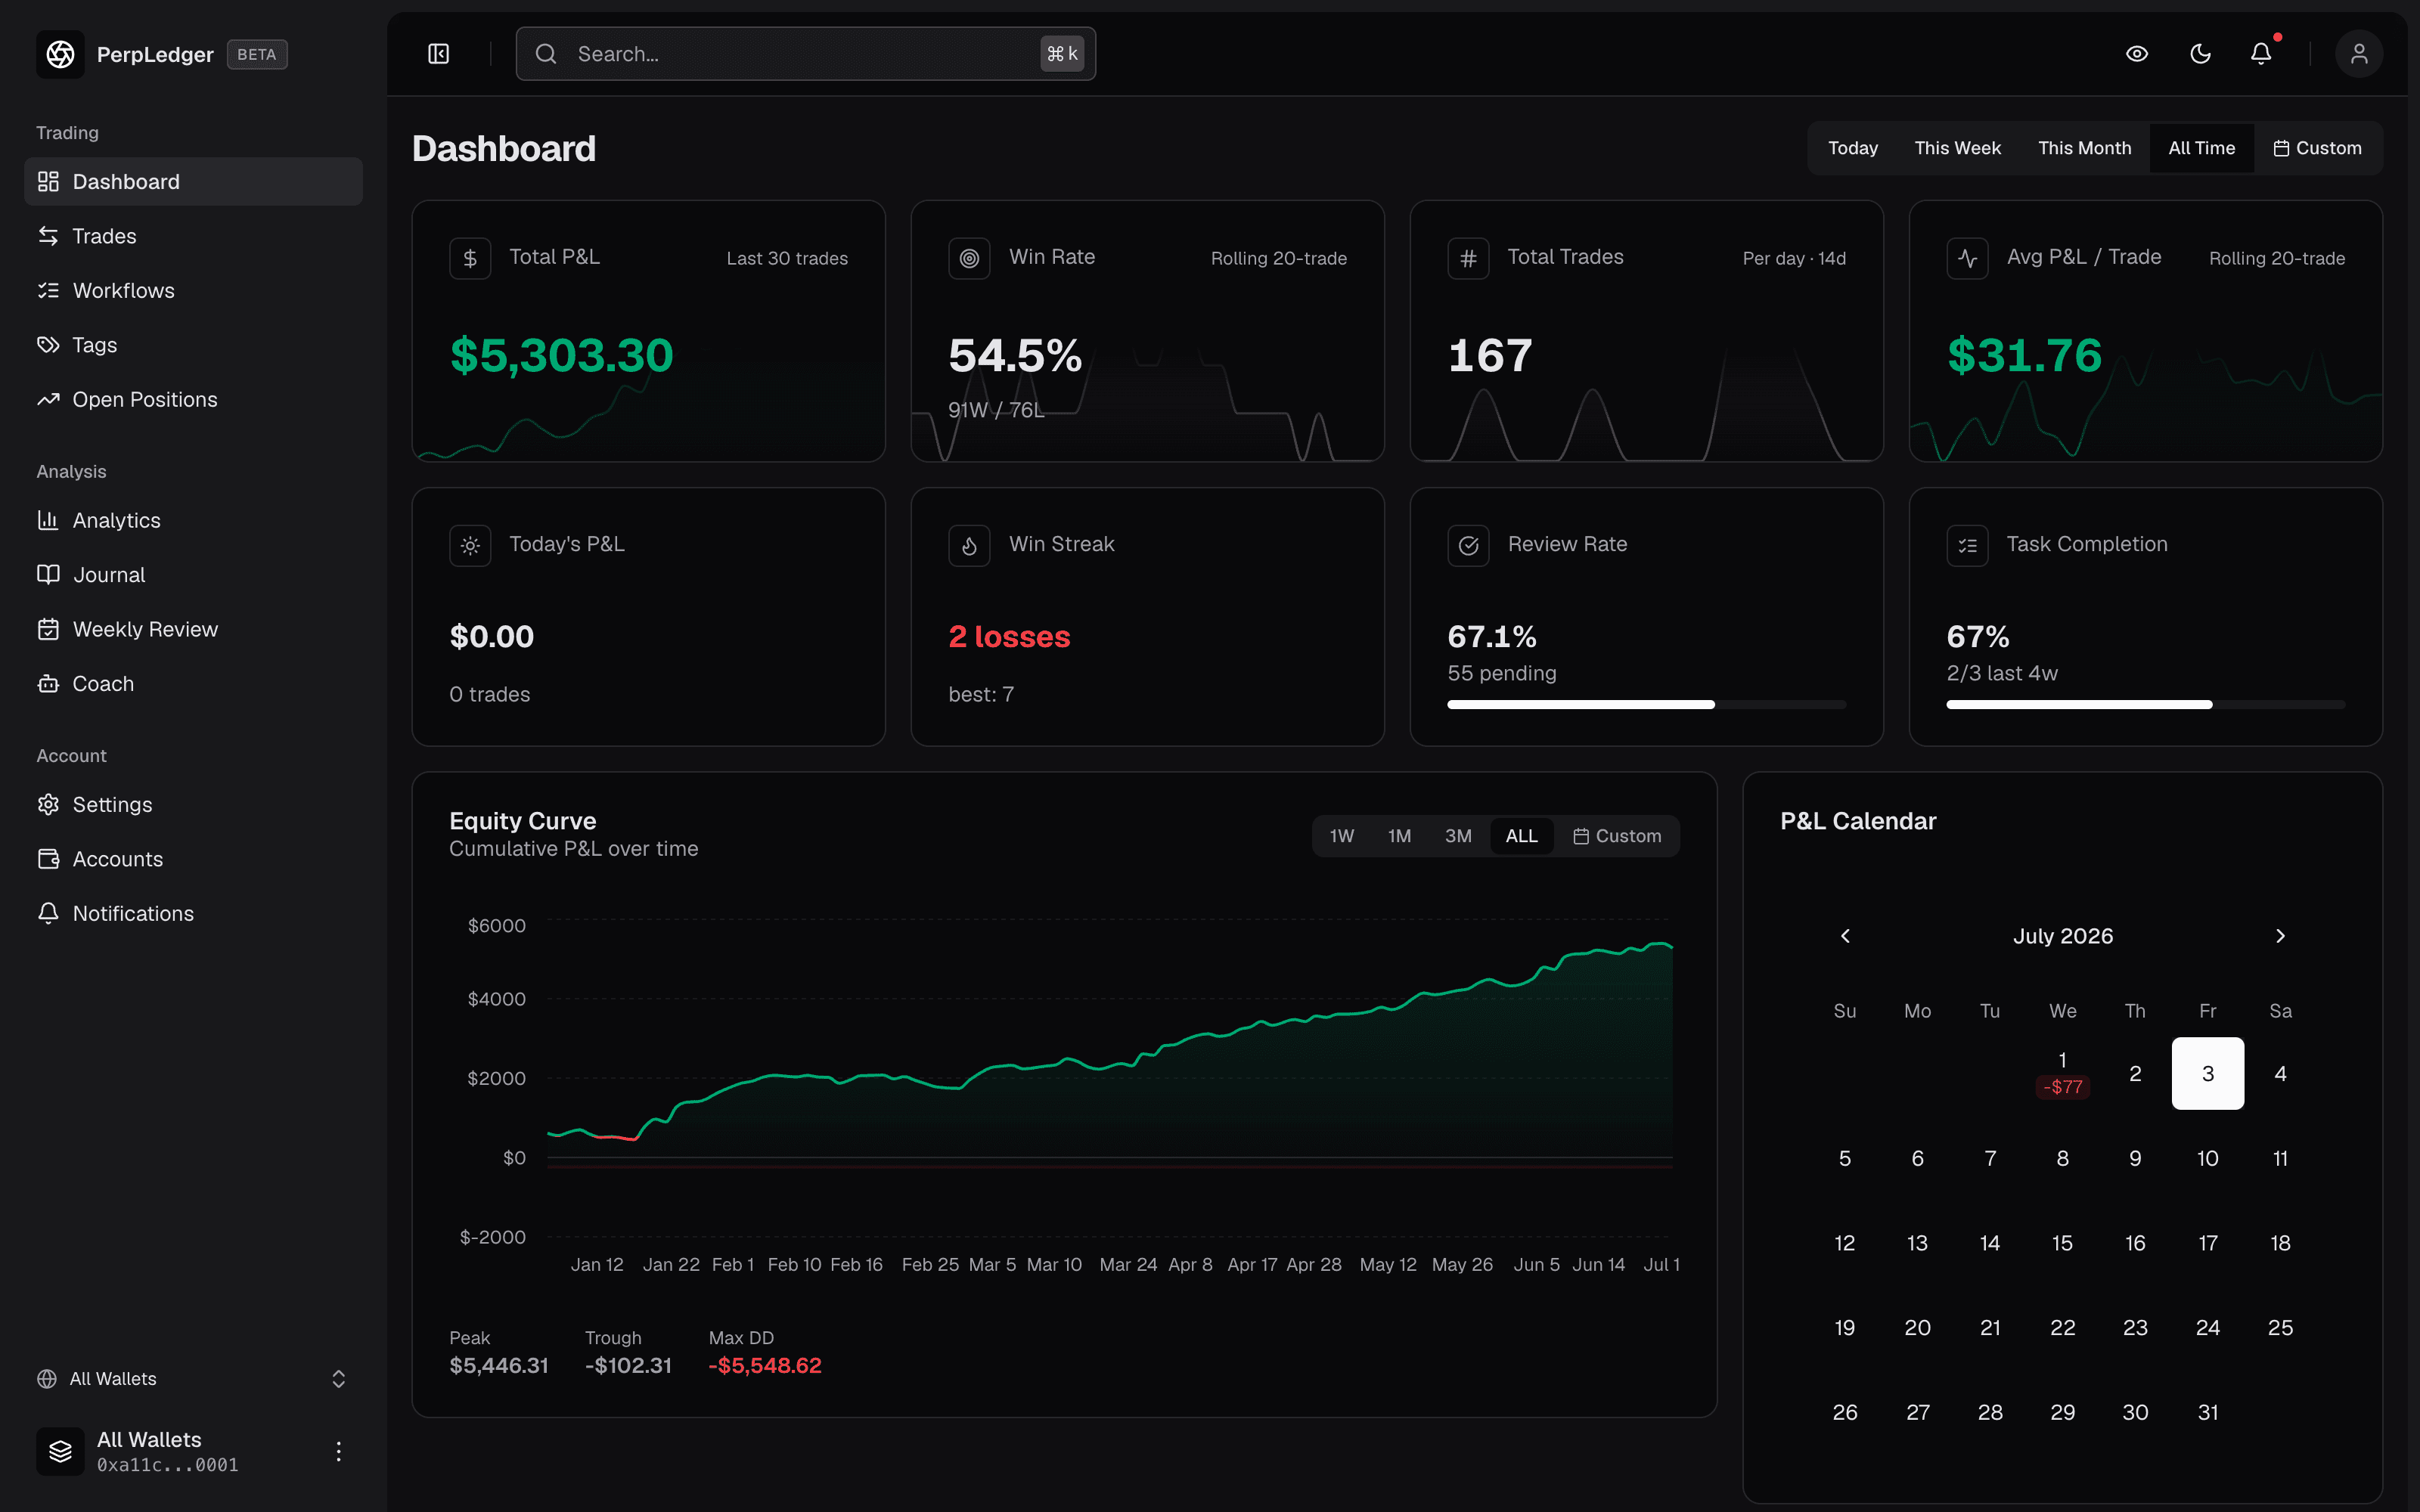Collapse the sidebar panel icon

pyautogui.click(x=439, y=54)
